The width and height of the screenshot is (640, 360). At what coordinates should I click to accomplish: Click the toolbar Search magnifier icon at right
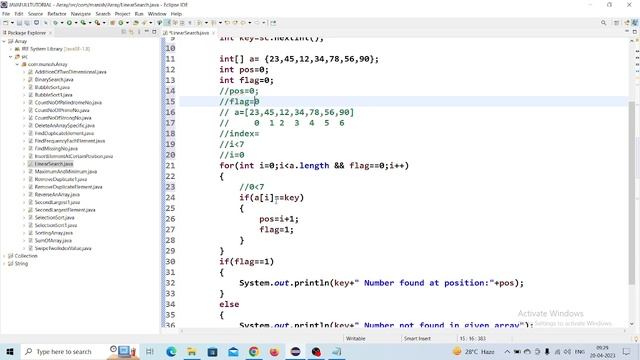pyautogui.click(x=603, y=23)
